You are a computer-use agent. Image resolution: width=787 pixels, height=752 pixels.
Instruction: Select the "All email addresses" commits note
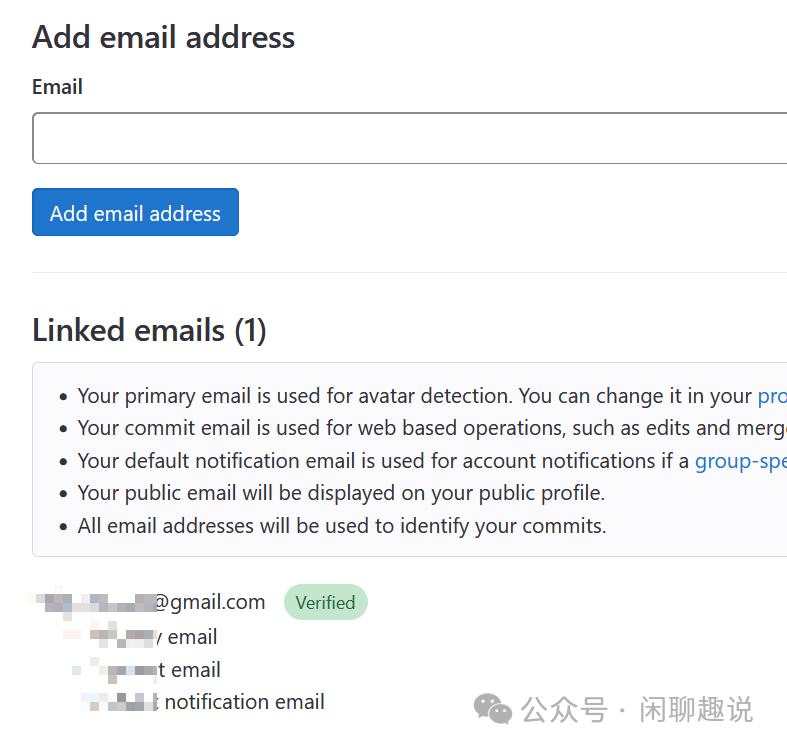click(342, 526)
